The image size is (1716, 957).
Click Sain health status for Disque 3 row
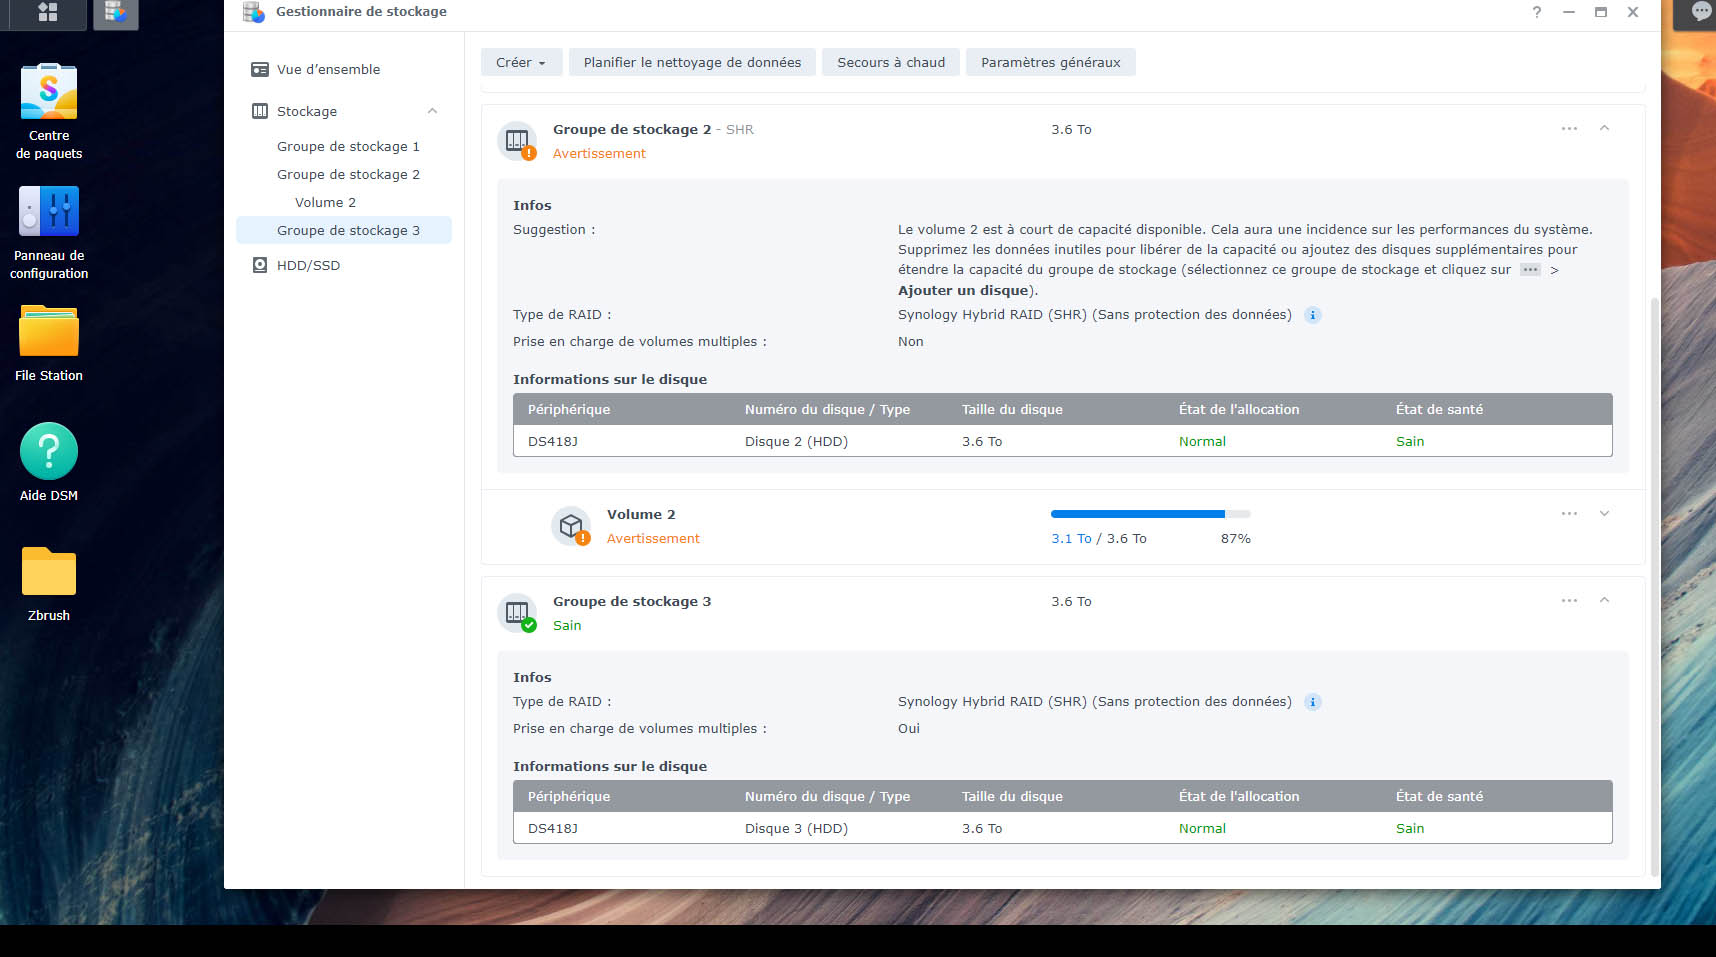(1410, 828)
